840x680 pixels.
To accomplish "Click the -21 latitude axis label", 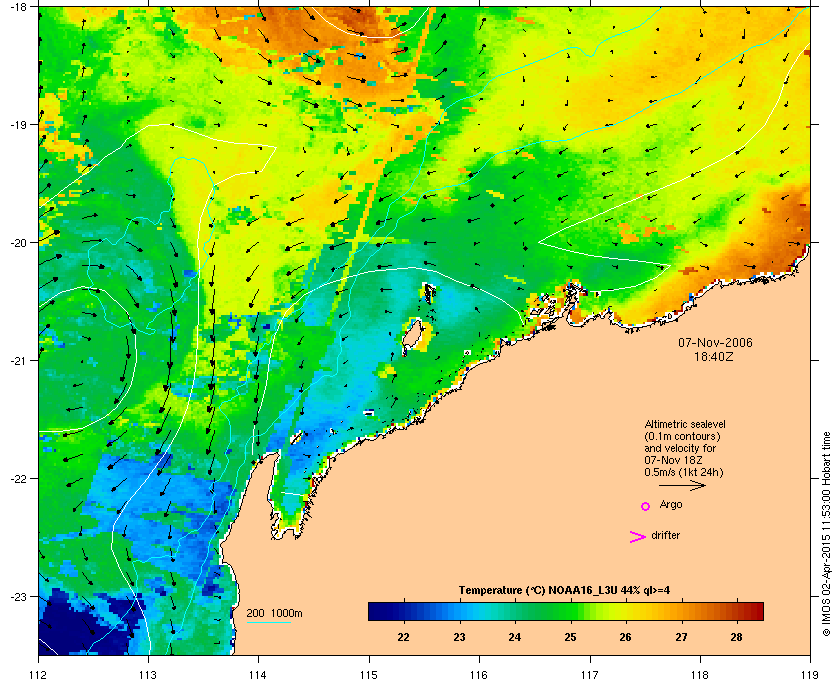I will click(x=18, y=360).
